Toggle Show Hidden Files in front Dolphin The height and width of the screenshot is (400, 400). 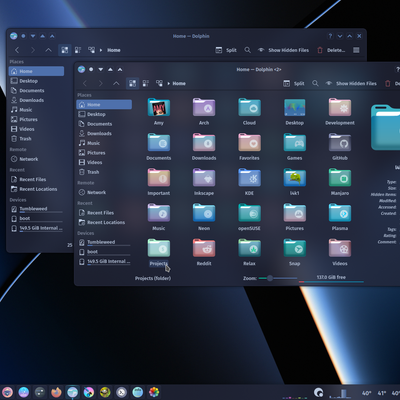[351, 83]
